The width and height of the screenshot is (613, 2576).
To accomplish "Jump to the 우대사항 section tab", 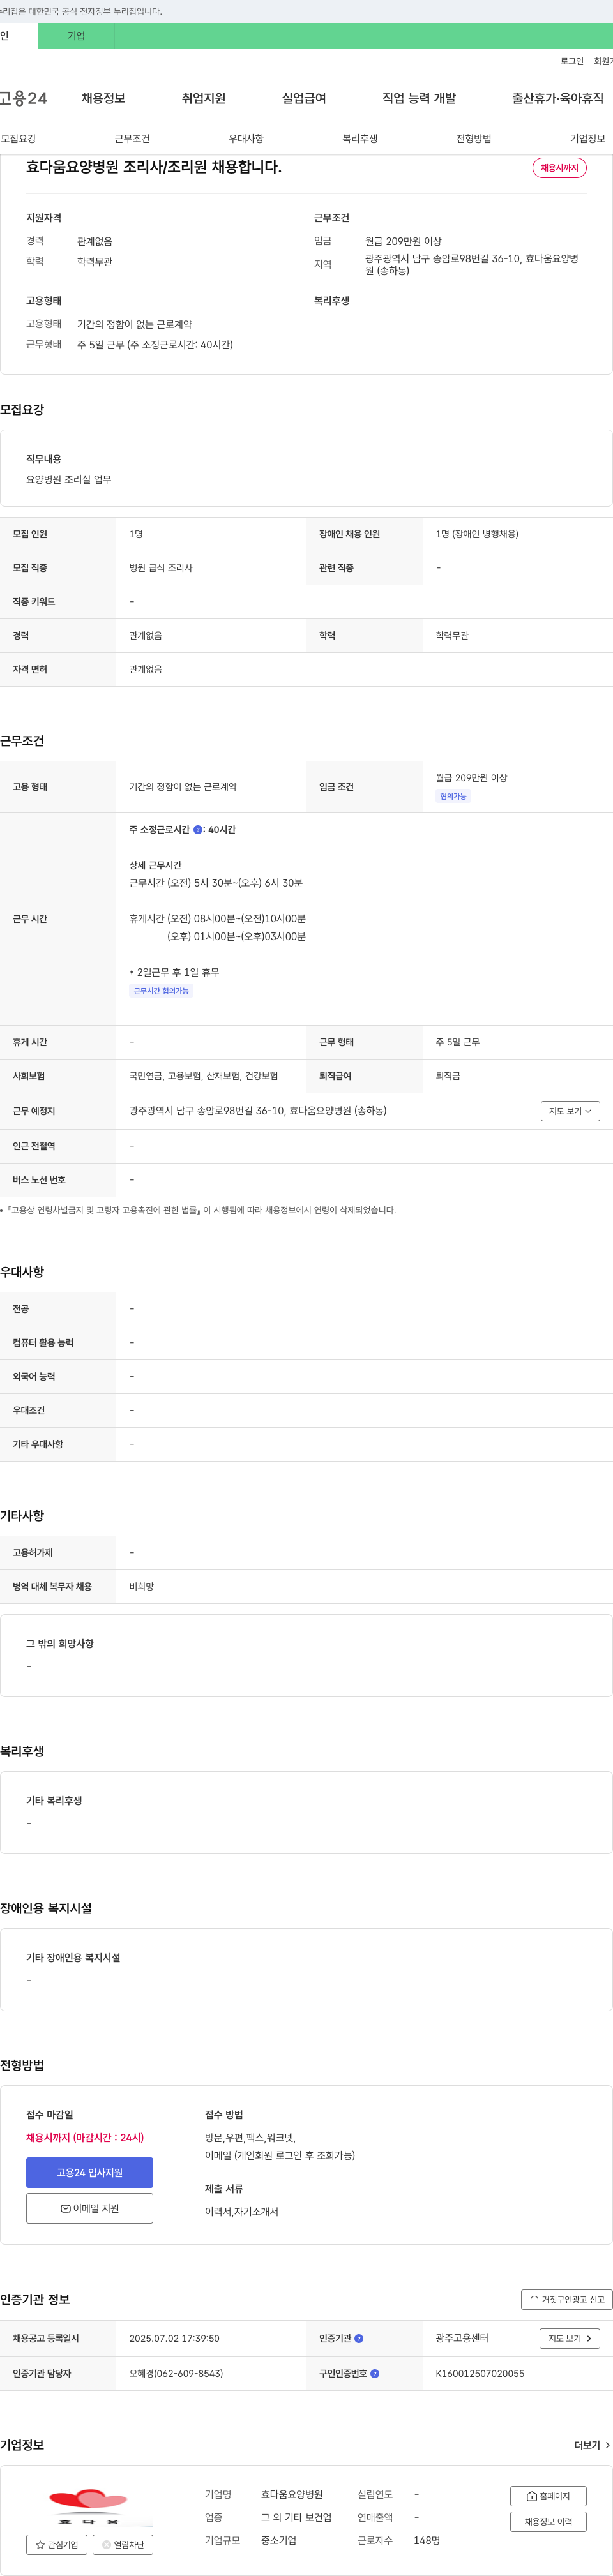I will [246, 139].
